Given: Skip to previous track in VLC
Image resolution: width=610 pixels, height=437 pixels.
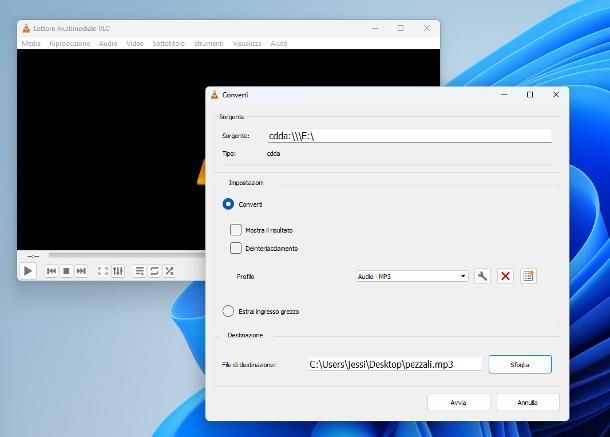Looking at the screenshot, I should click(x=51, y=271).
